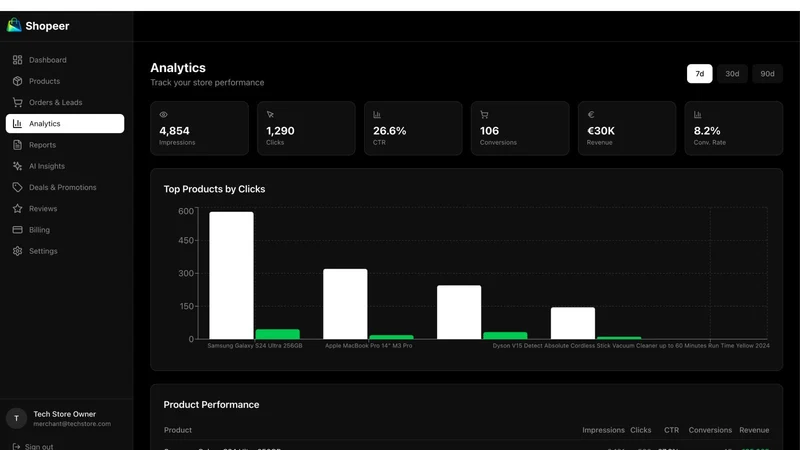
Task: Select the 7d time range
Action: (x=699, y=73)
